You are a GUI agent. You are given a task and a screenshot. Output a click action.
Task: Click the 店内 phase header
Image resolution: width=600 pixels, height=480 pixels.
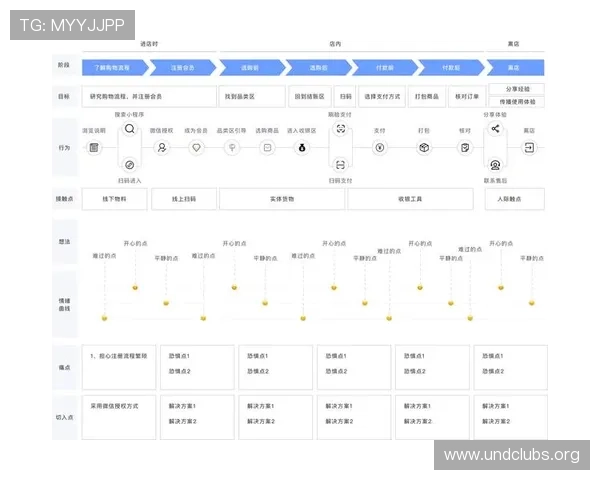coord(335,44)
